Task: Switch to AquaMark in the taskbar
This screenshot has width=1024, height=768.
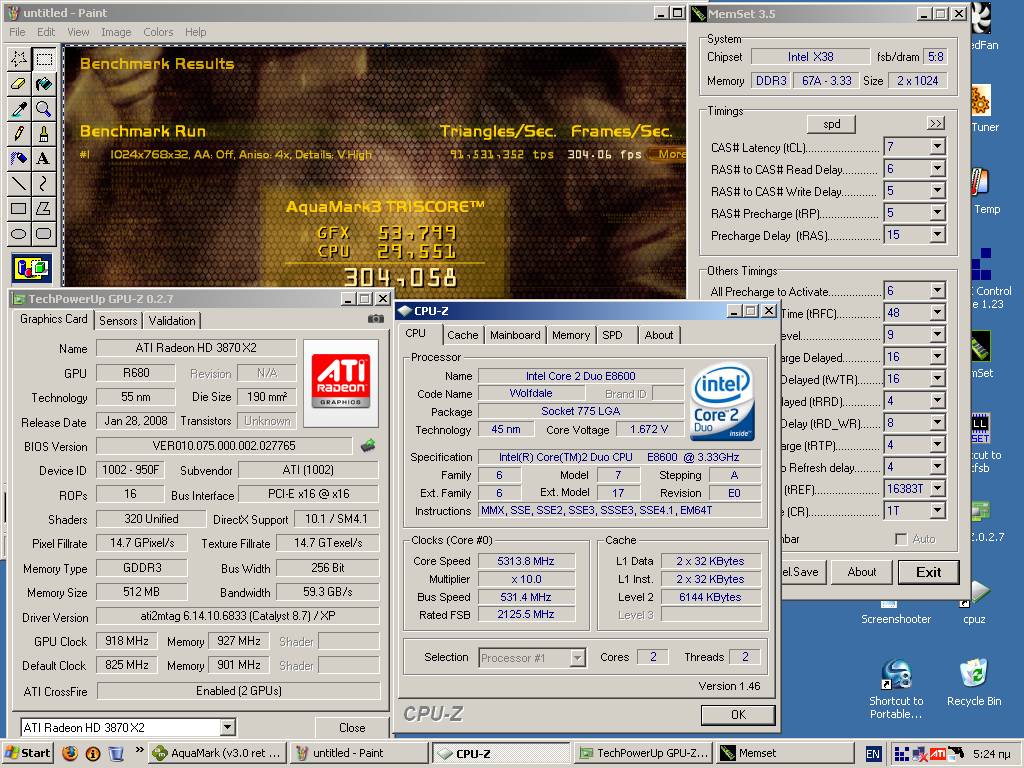Action: point(217,753)
